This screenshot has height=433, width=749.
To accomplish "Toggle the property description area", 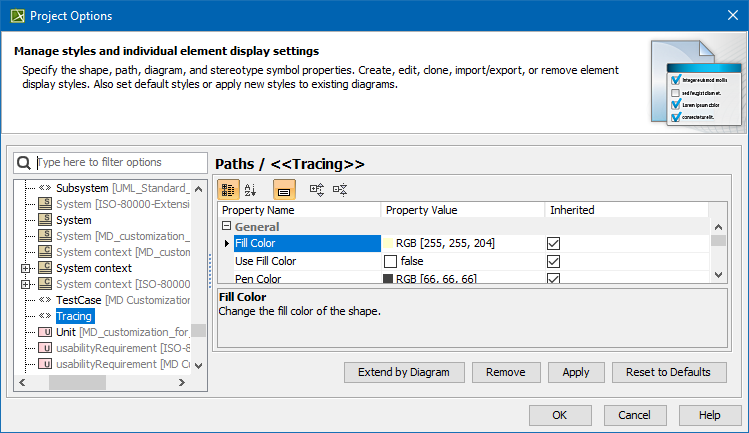I will [x=284, y=188].
